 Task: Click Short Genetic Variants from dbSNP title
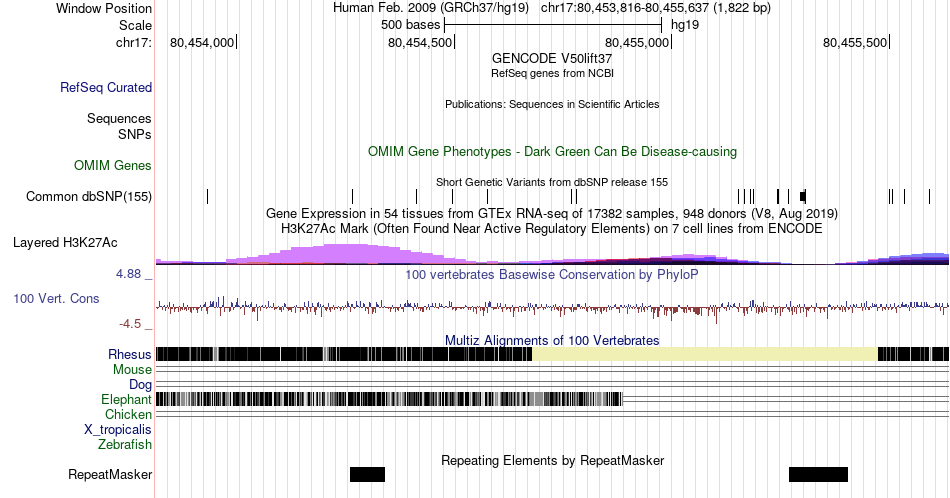point(552,182)
